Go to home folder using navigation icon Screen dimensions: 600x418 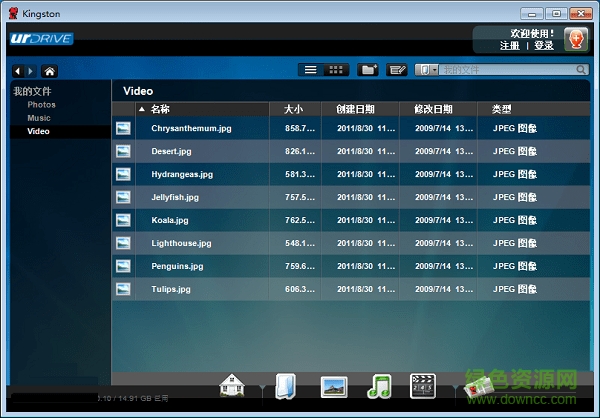click(x=48, y=71)
